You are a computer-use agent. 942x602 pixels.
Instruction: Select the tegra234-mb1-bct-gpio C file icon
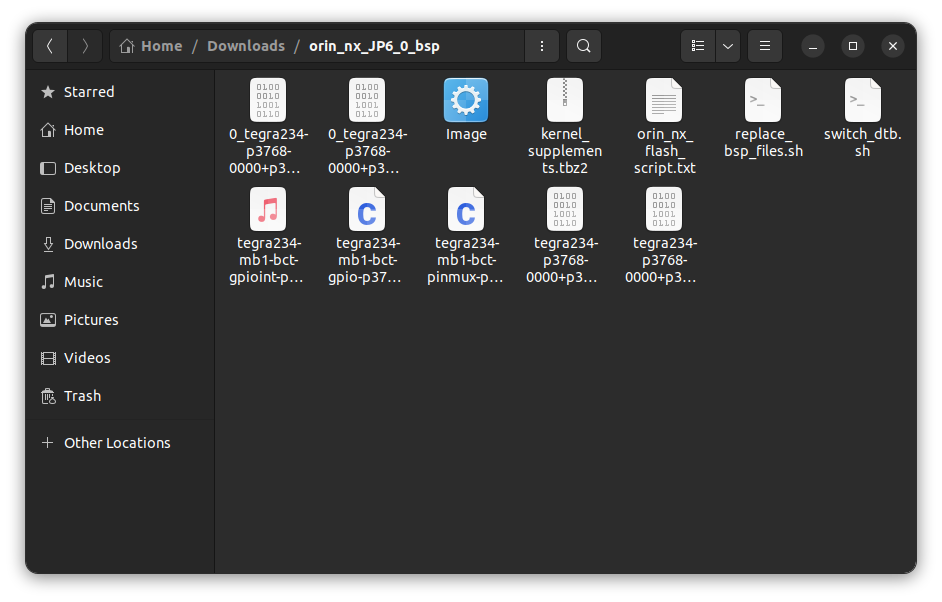(x=366, y=209)
